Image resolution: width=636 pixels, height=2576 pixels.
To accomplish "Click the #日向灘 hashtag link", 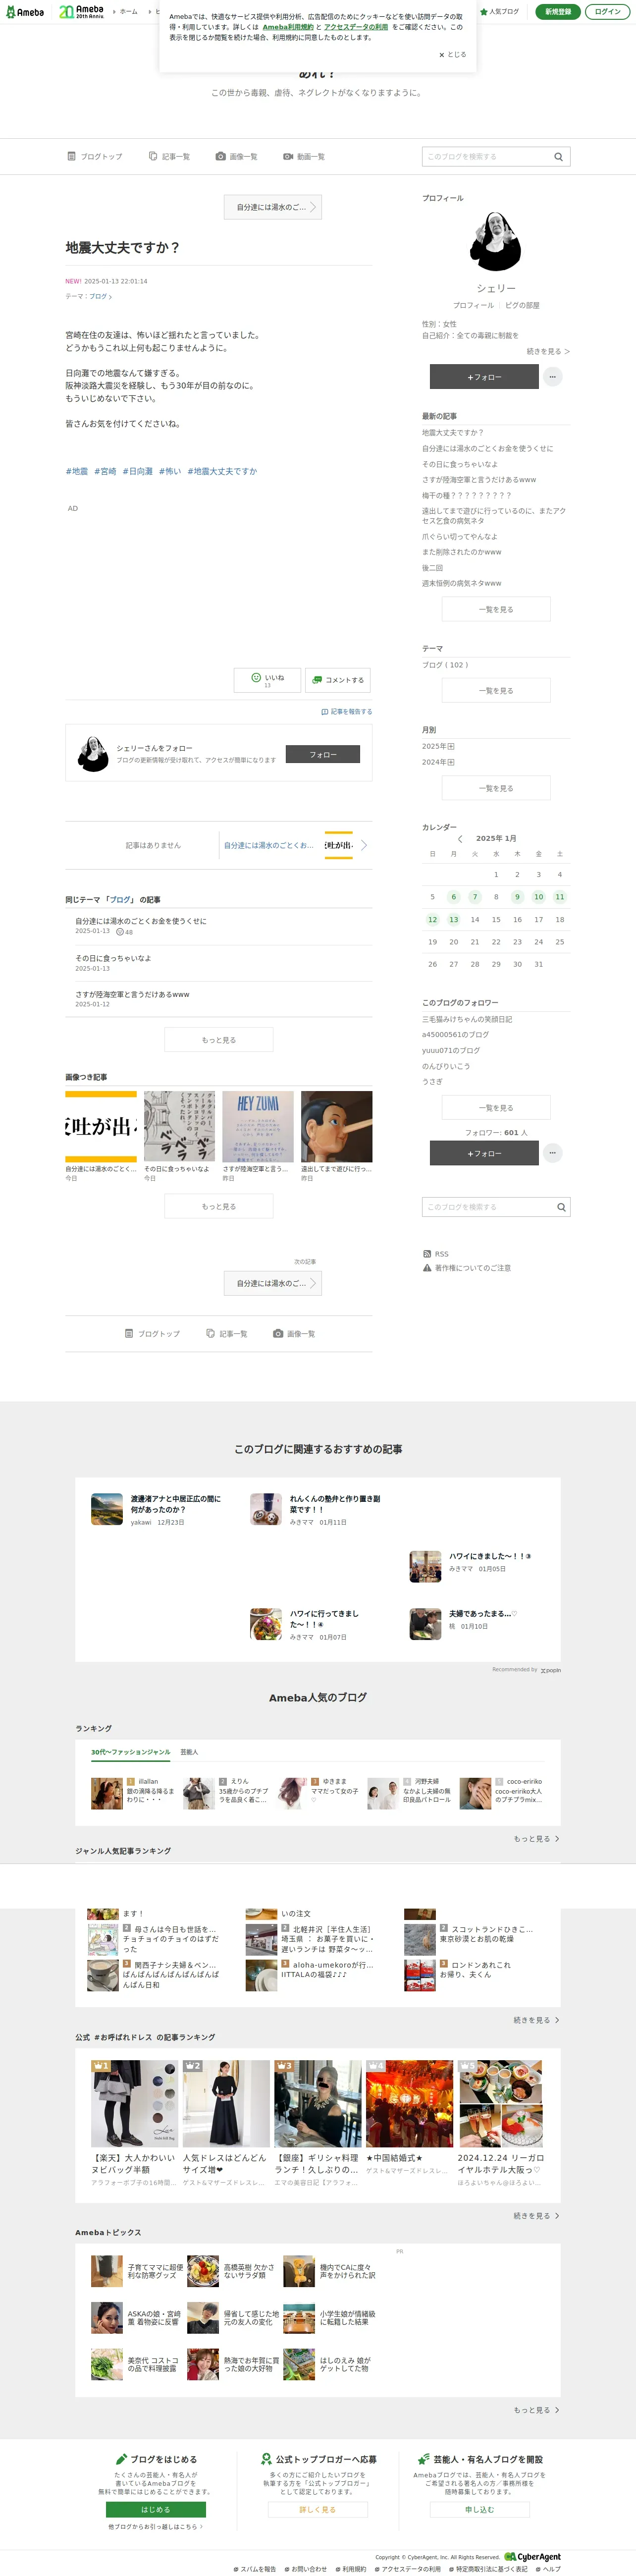I will pyautogui.click(x=138, y=471).
